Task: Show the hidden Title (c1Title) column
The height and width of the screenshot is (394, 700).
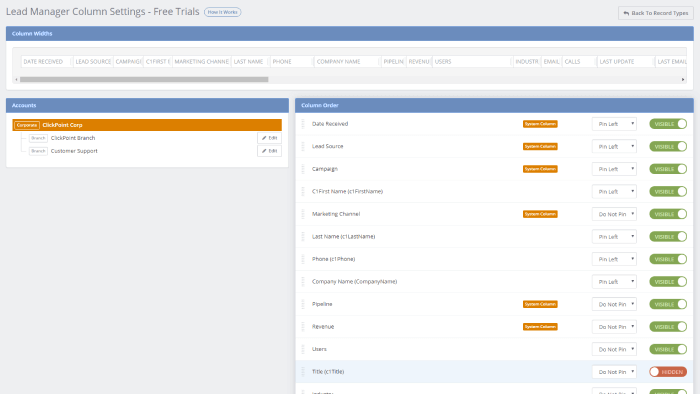Action: coord(668,372)
